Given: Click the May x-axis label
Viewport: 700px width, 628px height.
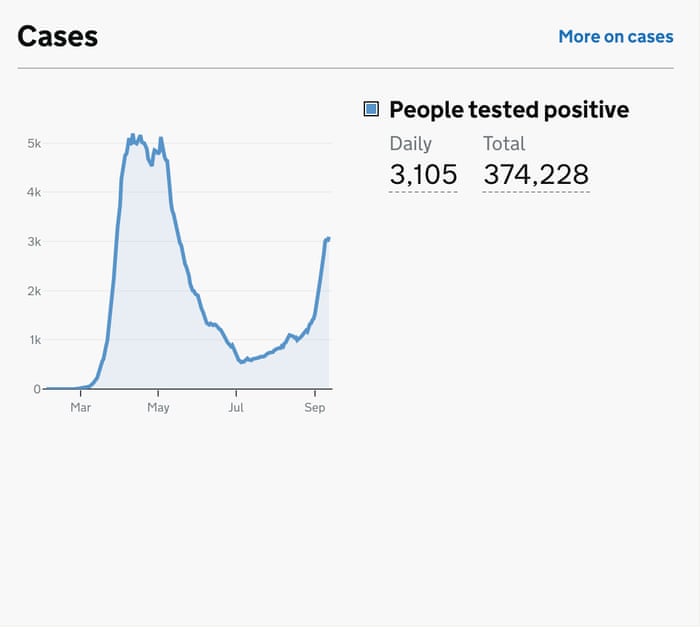Looking at the screenshot, I should coord(158,407).
